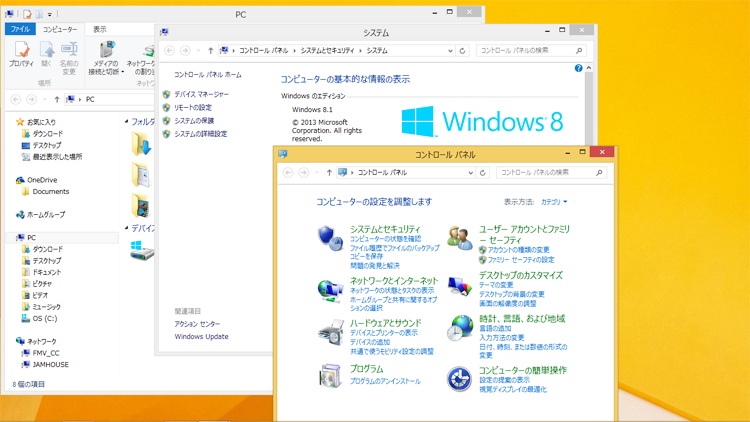Expand the Control Panel address bar dropdown
The width and height of the screenshot is (750, 422).
pos(471,173)
